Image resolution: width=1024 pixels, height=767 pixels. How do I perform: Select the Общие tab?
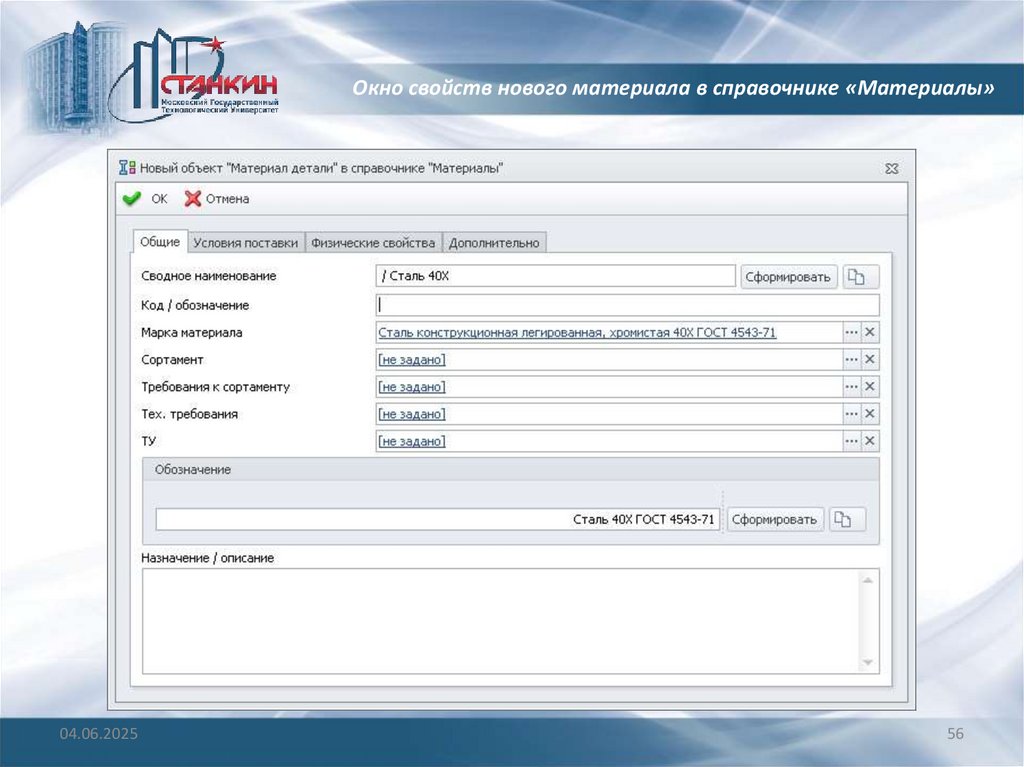pyautogui.click(x=160, y=242)
